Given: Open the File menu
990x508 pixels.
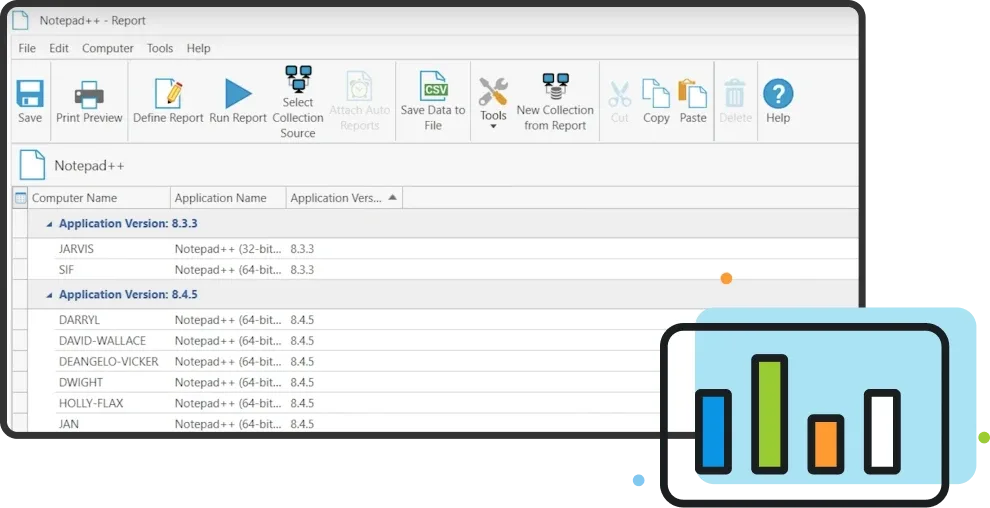Looking at the screenshot, I should 27,48.
